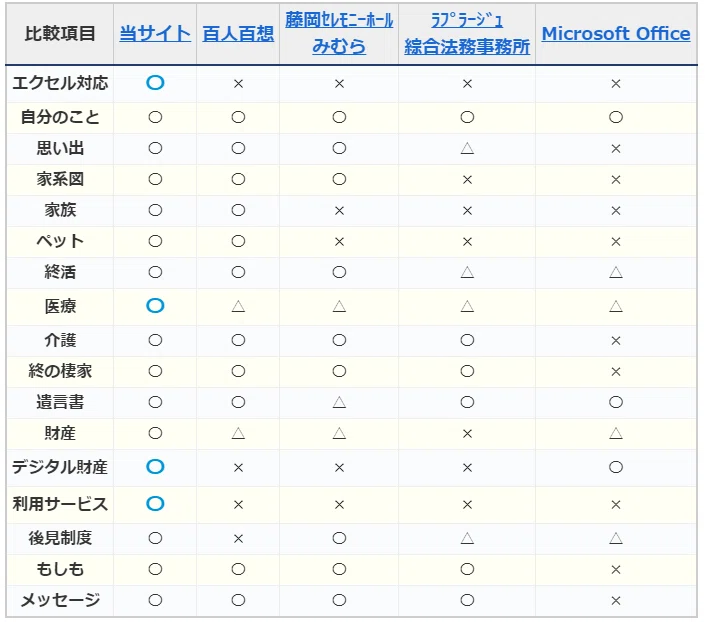Click Microsoft Office circle in 遺言書 row
Viewport: 705px width, 622px height.
click(616, 402)
